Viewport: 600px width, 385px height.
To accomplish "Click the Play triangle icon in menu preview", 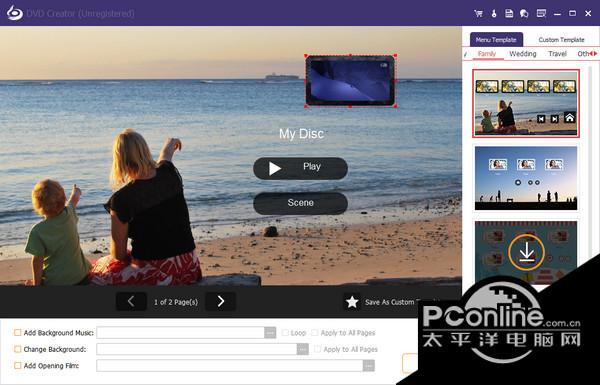I will tap(274, 168).
